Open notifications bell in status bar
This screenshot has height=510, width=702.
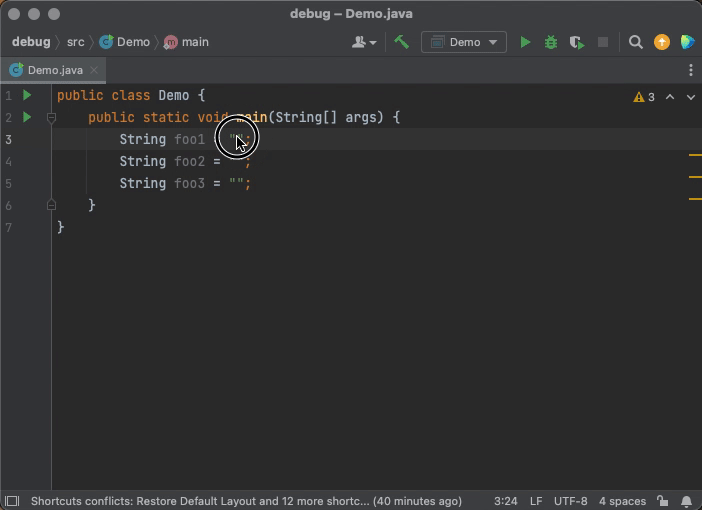(x=686, y=501)
